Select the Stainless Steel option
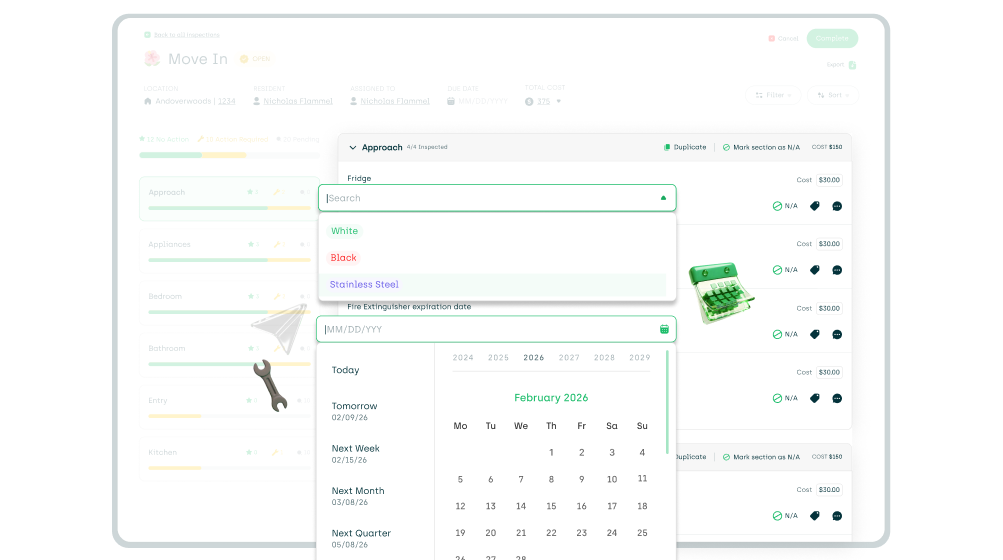 (x=364, y=285)
